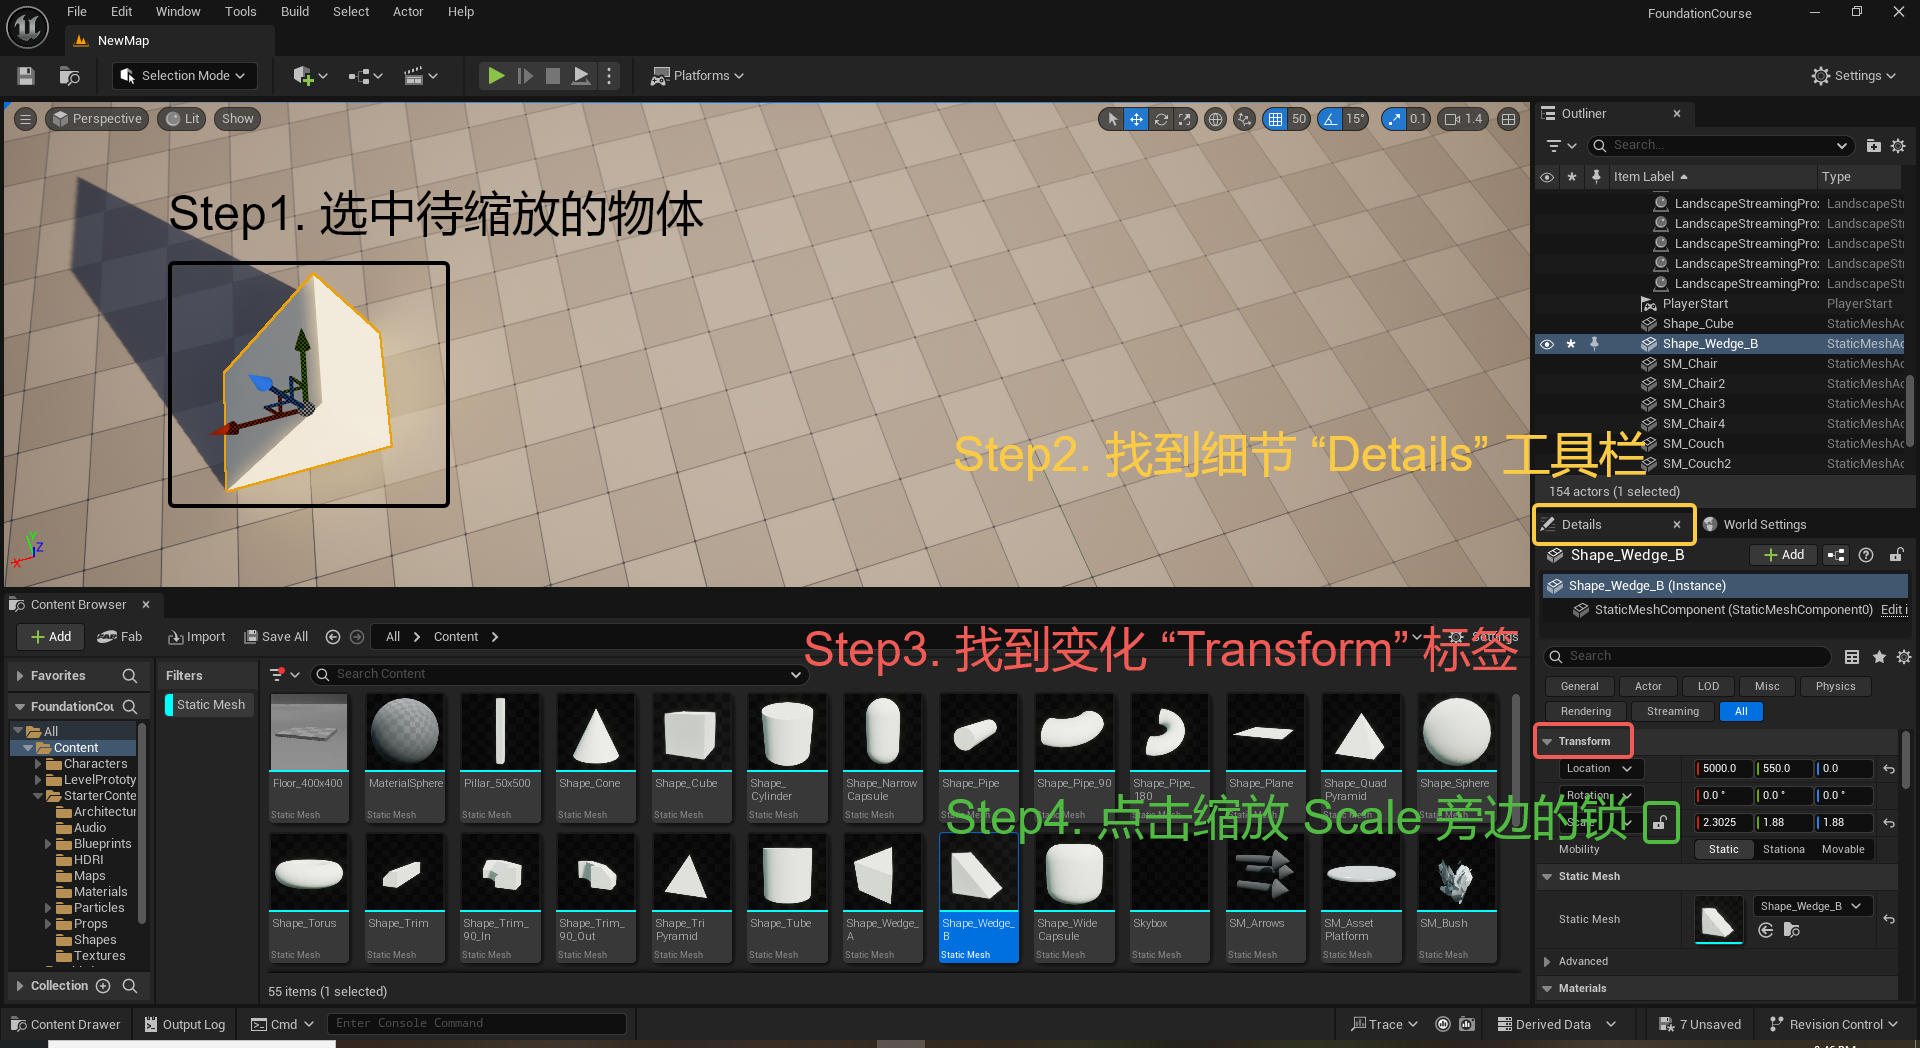Expand the Blueprints folder in the tree

pos(48,844)
